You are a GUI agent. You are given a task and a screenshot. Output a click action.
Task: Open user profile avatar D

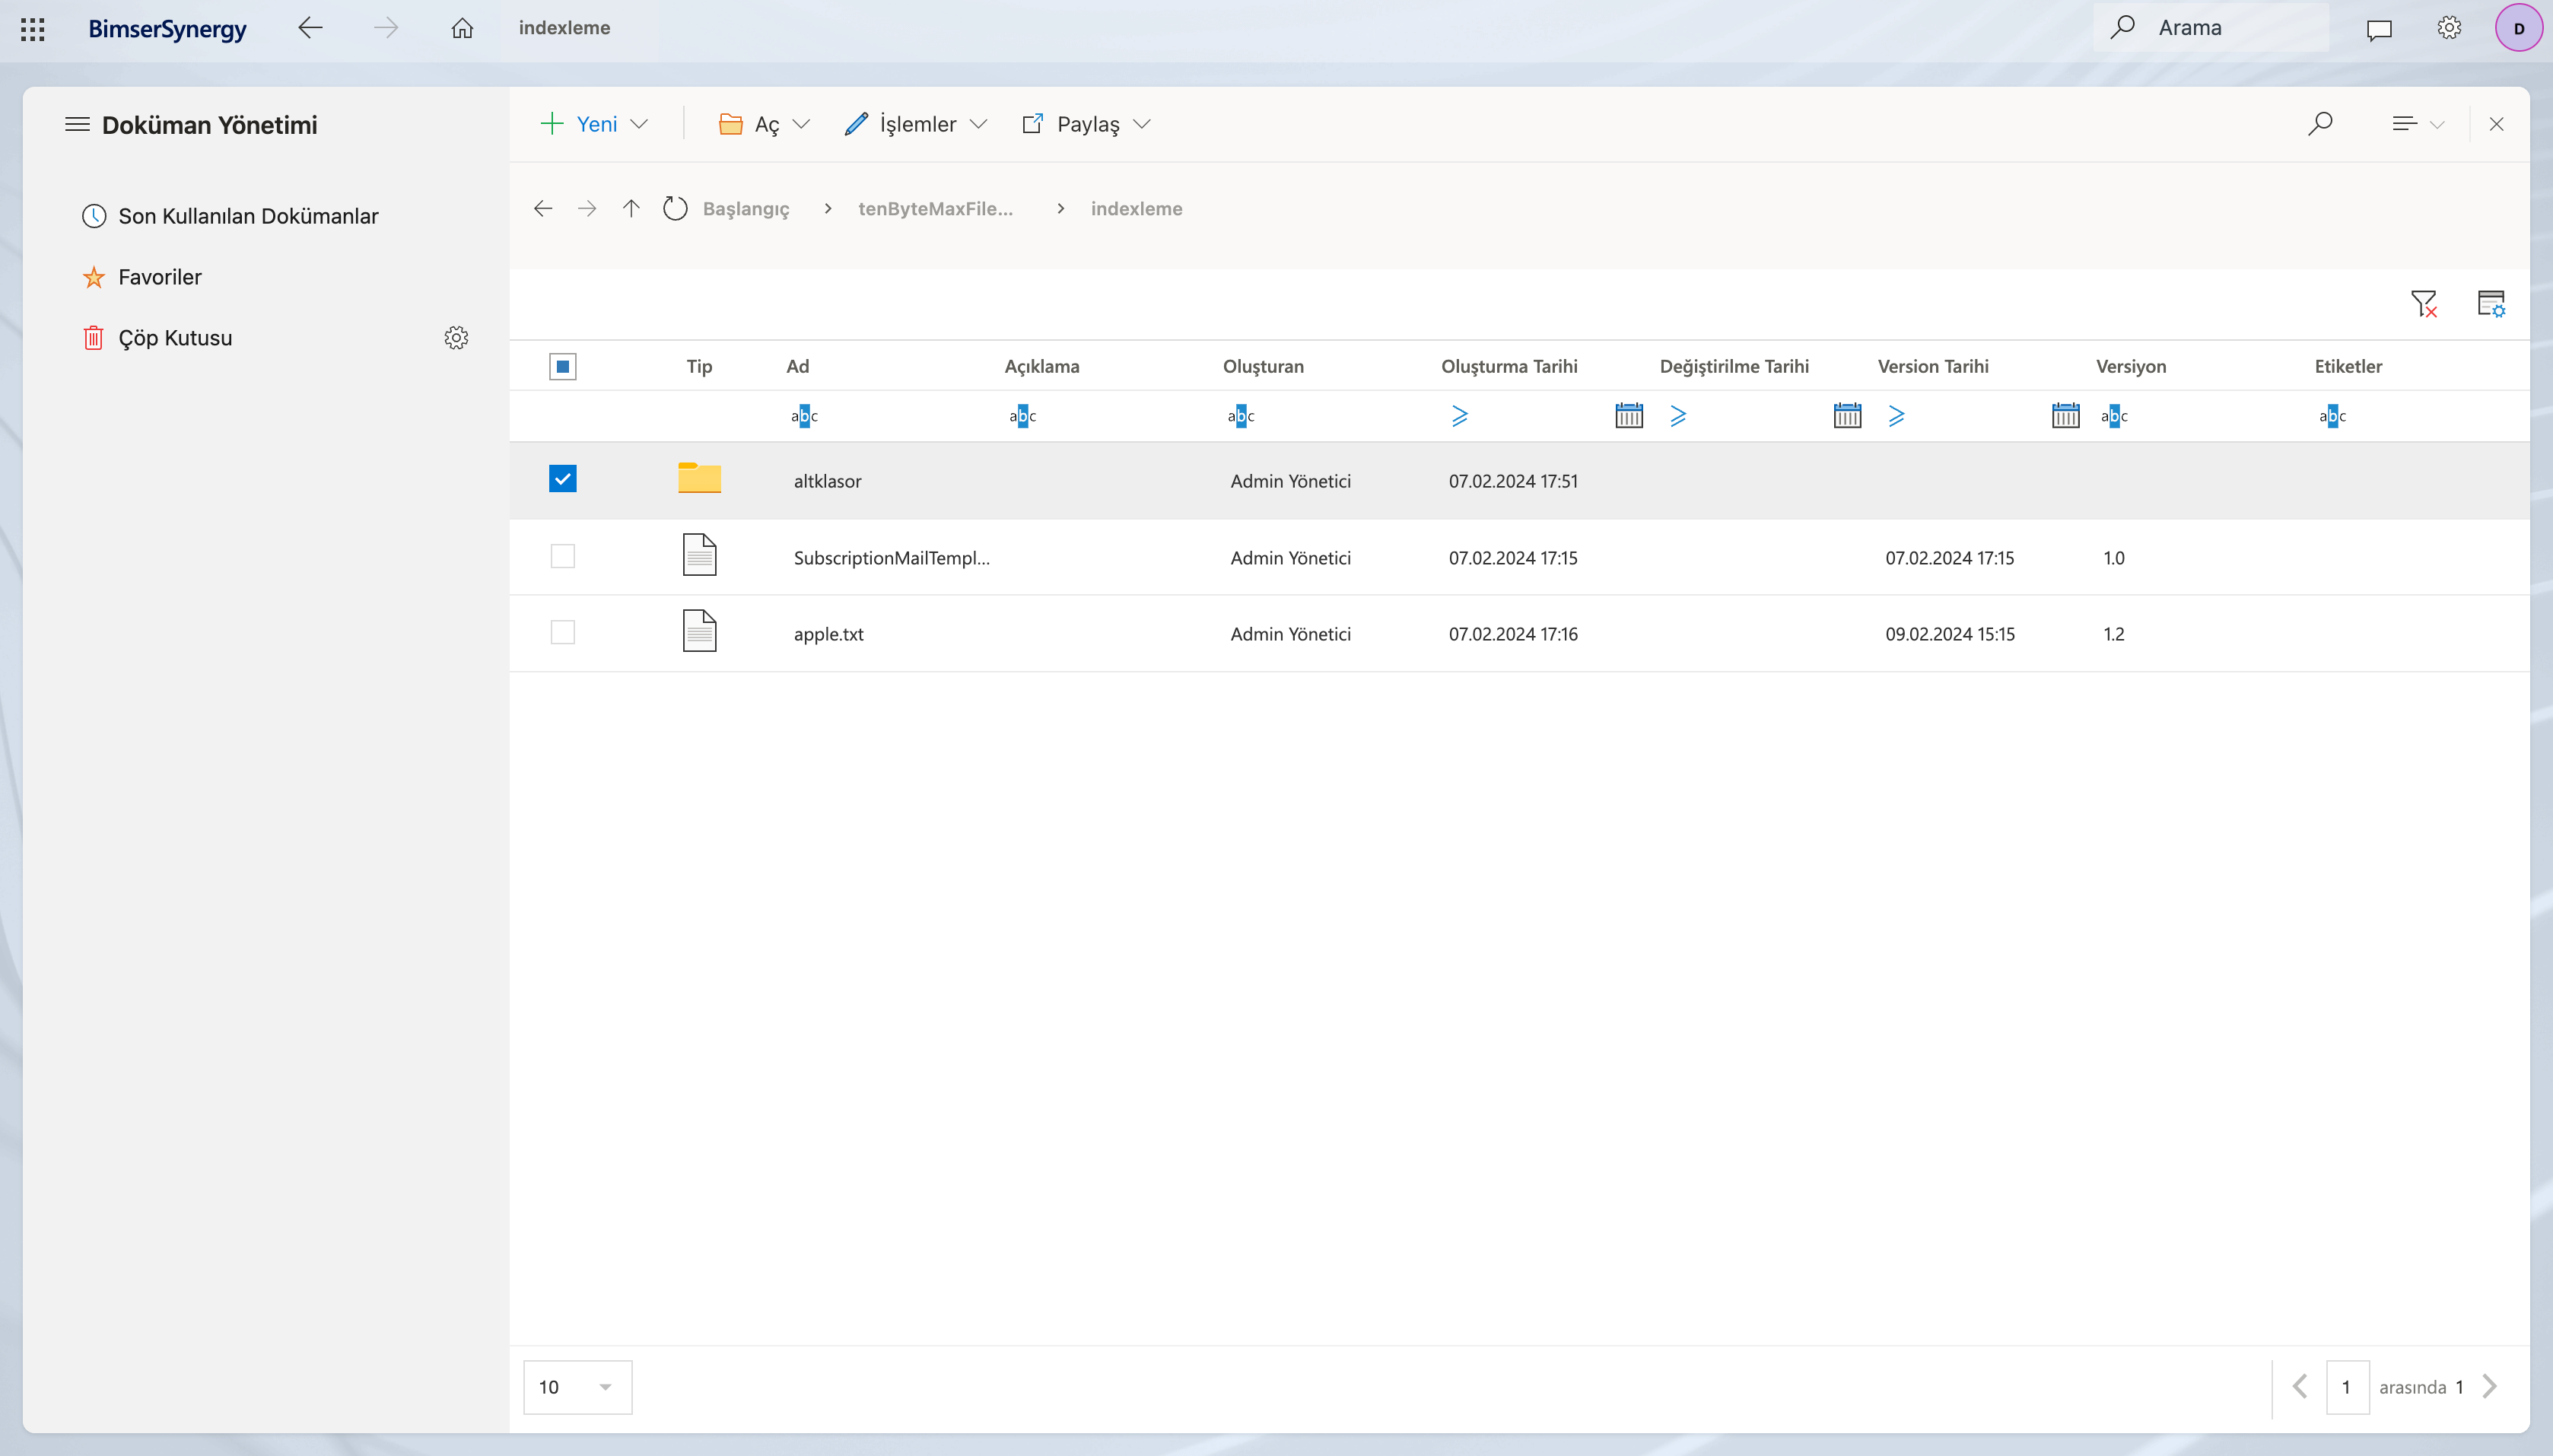(2519, 28)
